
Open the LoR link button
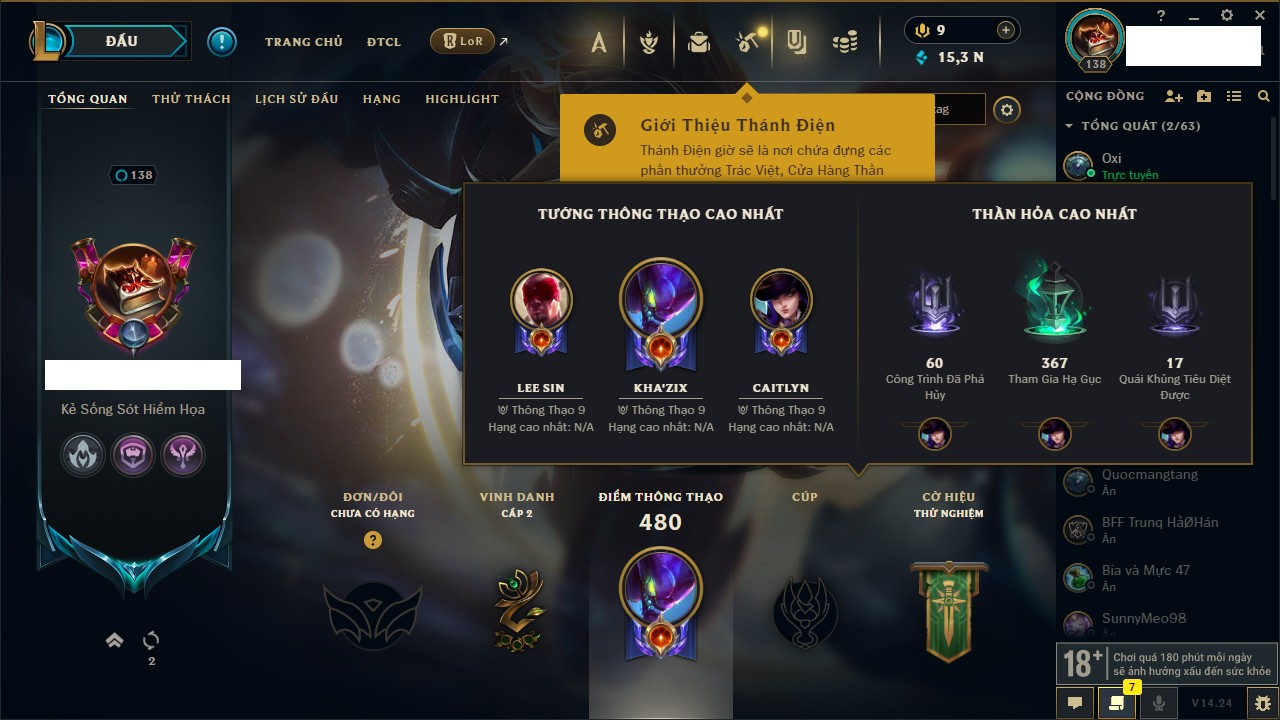tap(462, 42)
